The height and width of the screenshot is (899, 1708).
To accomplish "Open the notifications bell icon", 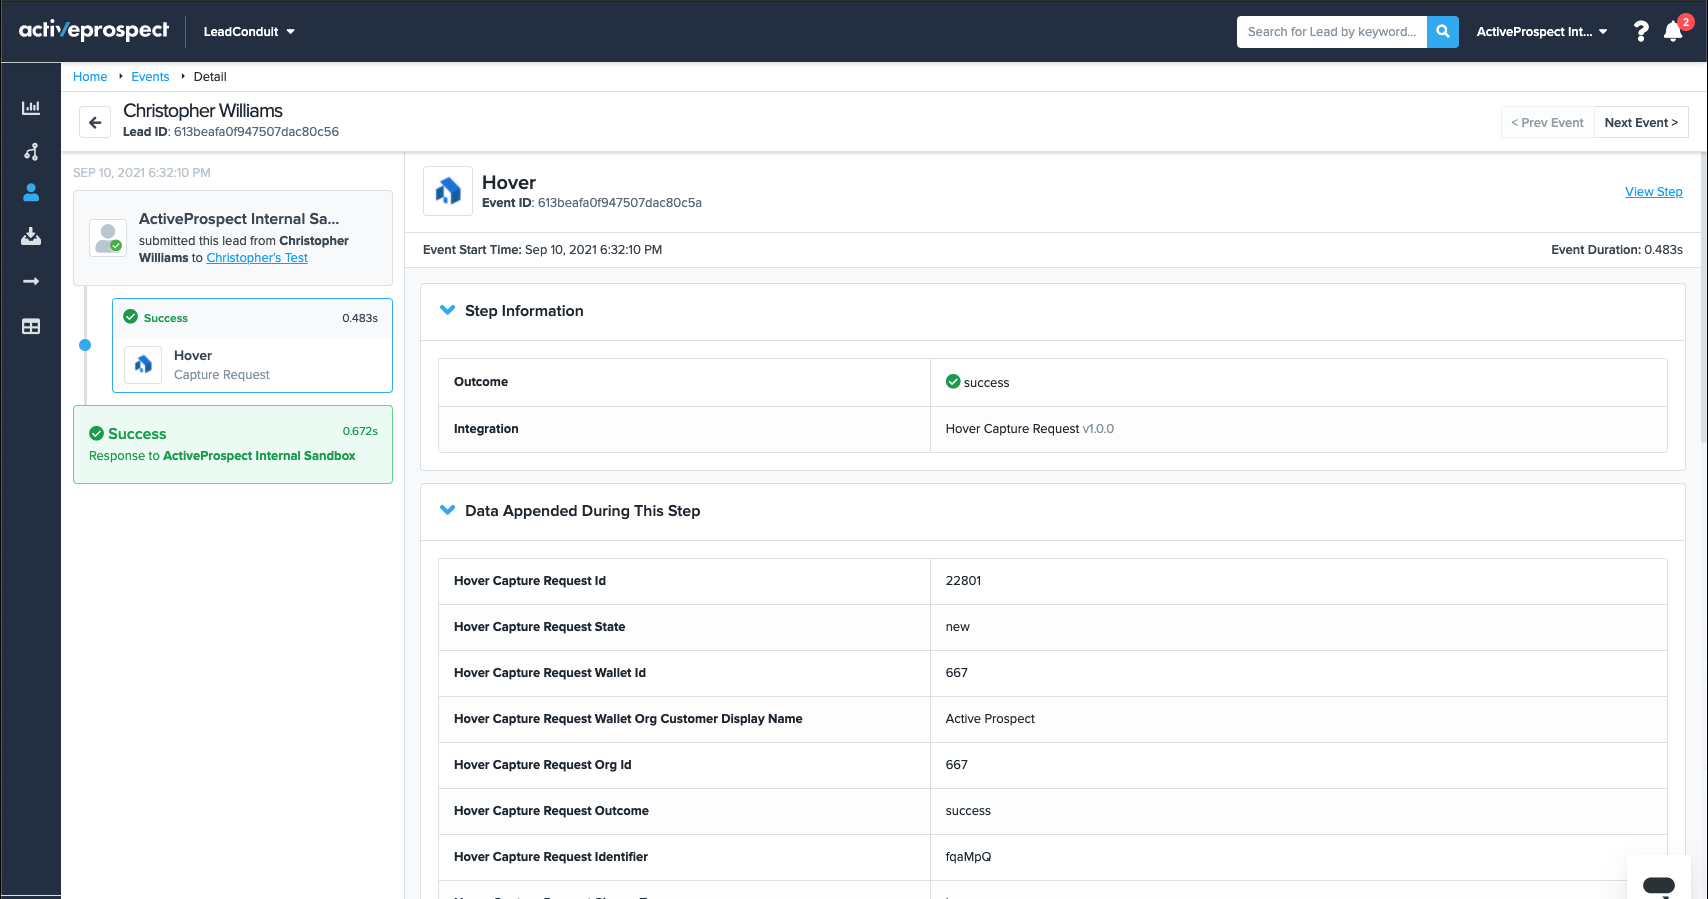I will (x=1673, y=32).
